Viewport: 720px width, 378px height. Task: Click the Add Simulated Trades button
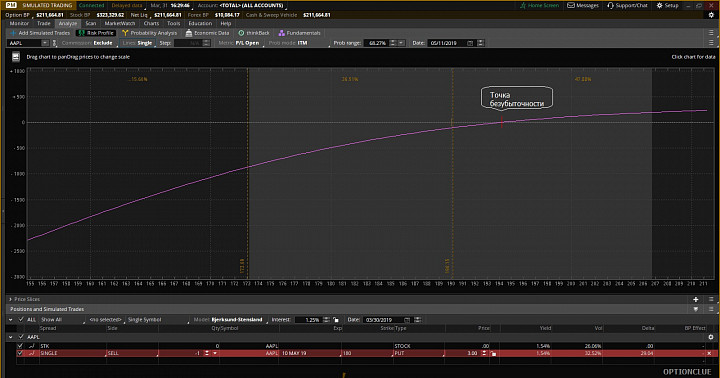[40, 33]
